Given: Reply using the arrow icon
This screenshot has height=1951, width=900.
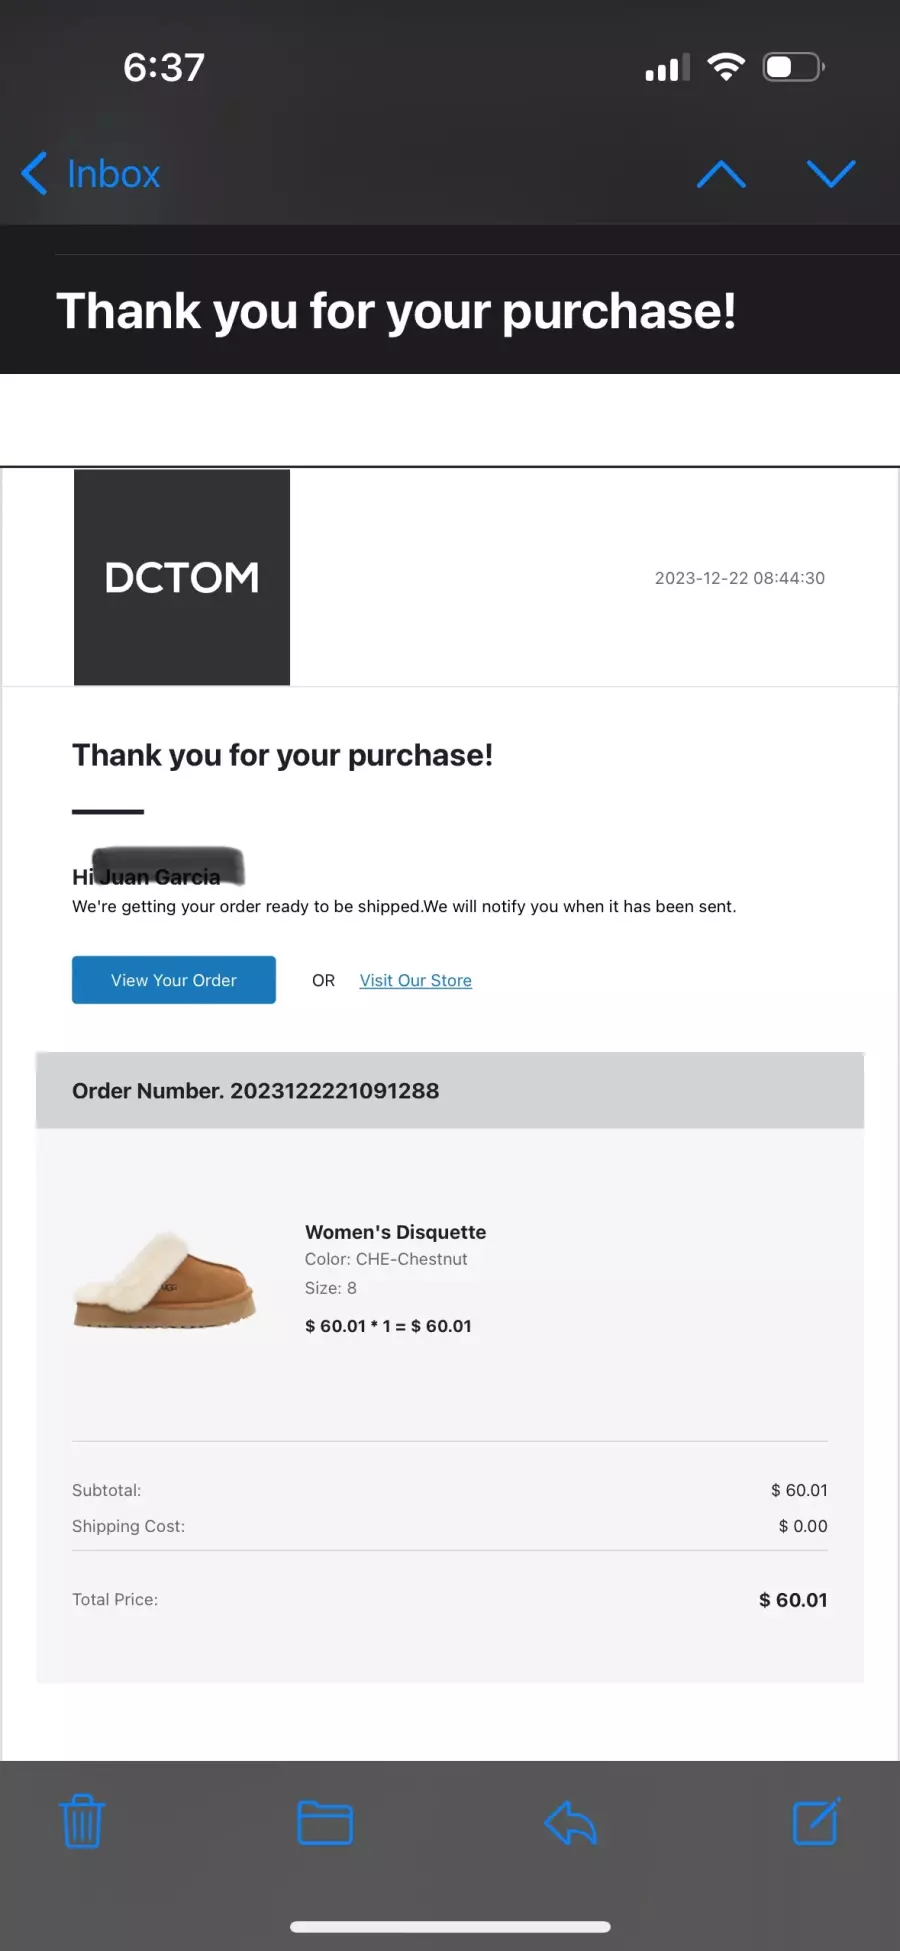Looking at the screenshot, I should coord(570,1822).
